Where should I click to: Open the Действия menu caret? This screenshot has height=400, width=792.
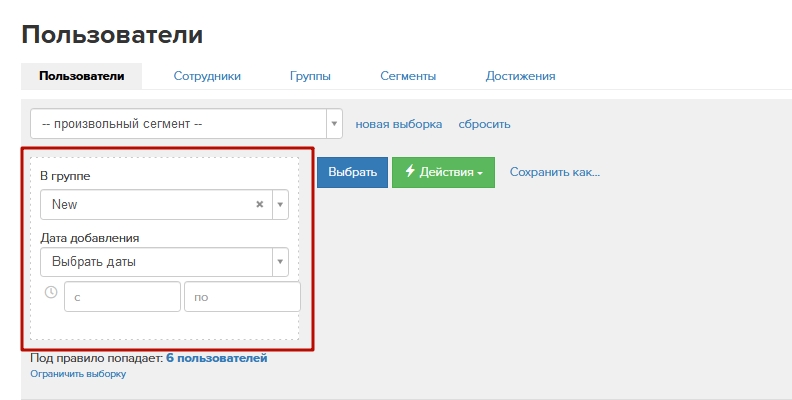480,173
